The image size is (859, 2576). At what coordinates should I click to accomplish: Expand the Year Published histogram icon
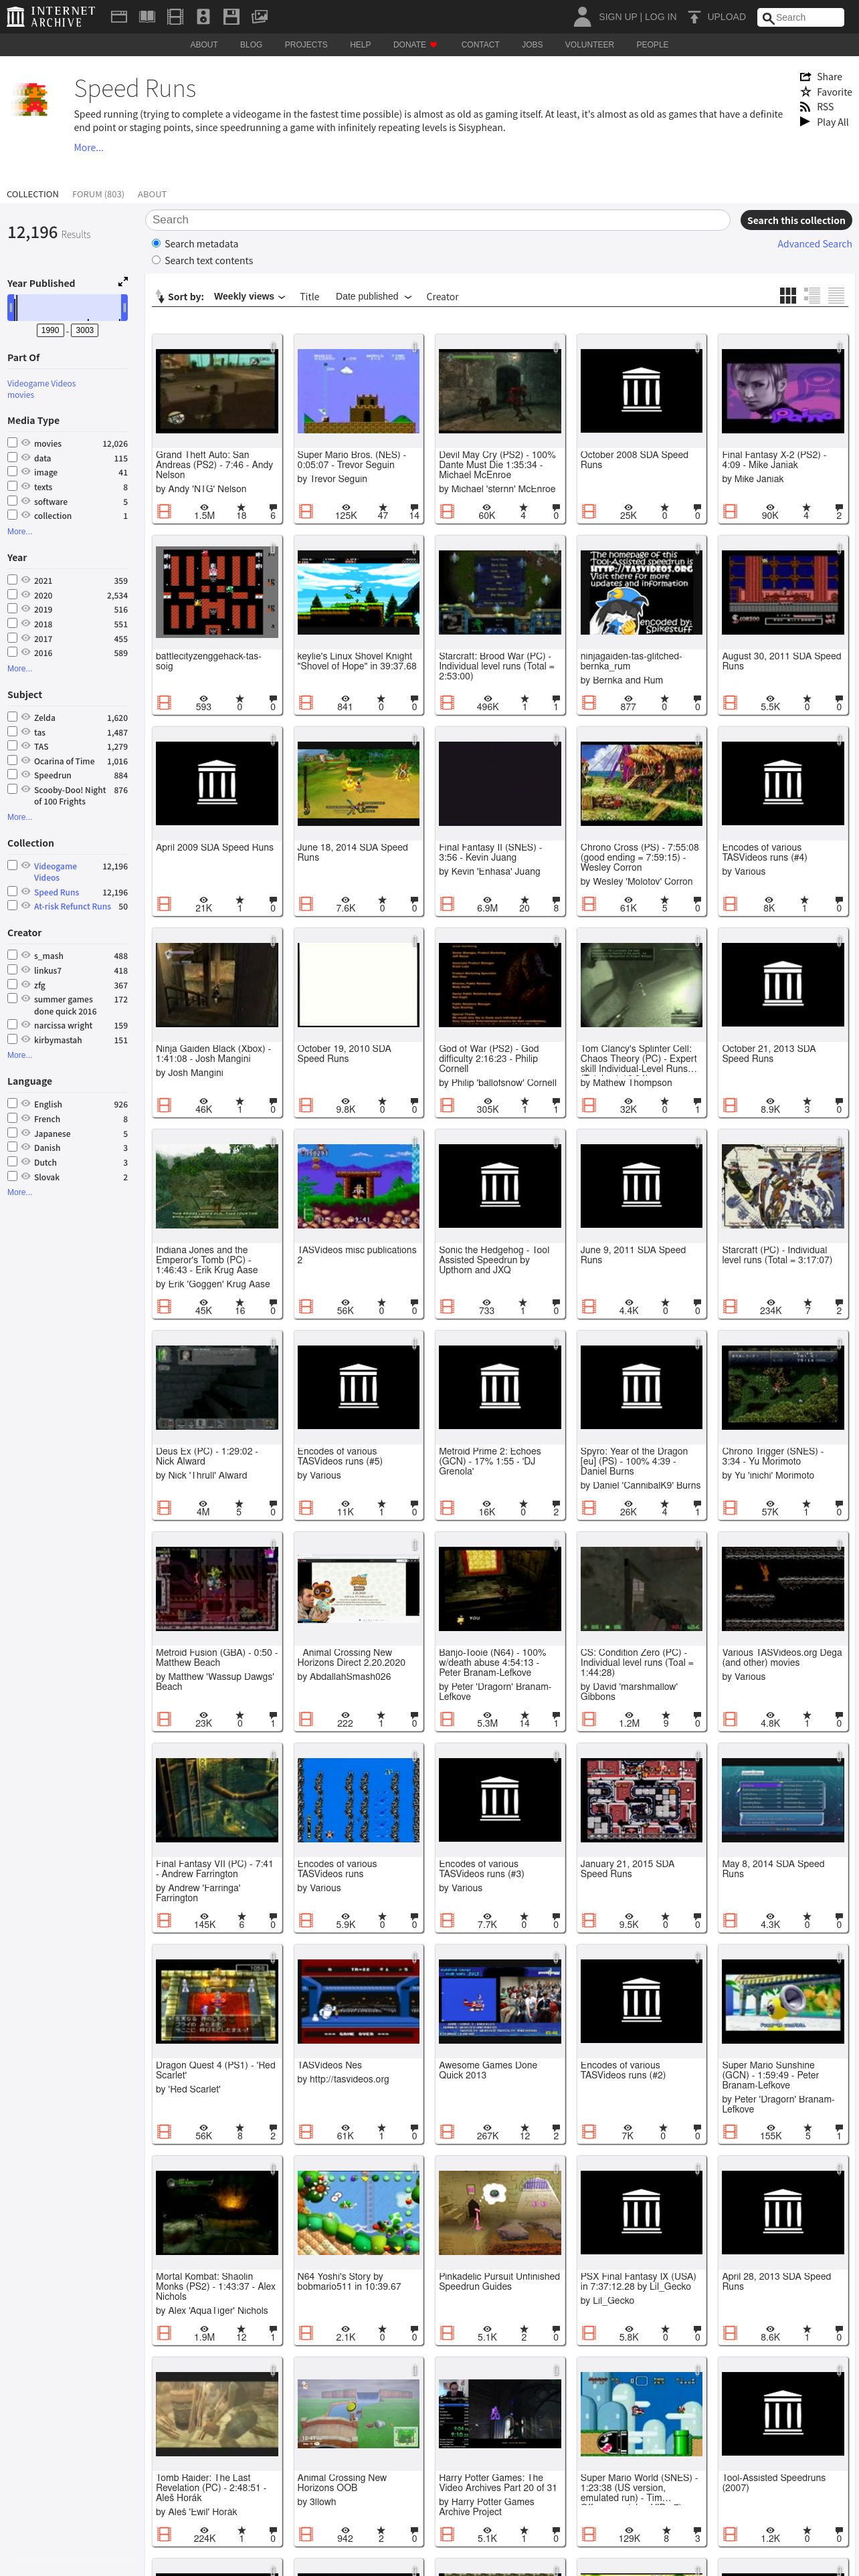click(x=123, y=282)
